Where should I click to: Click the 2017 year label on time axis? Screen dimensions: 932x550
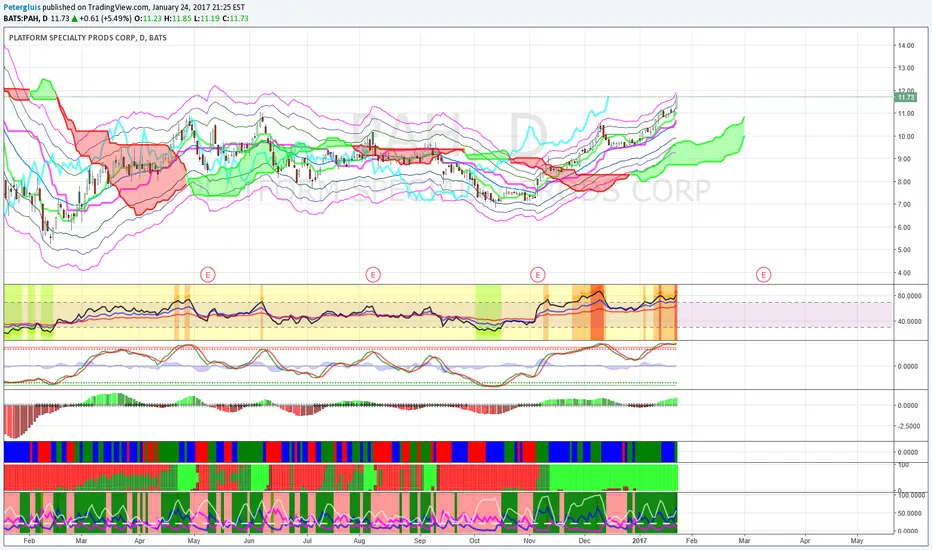pyautogui.click(x=640, y=541)
